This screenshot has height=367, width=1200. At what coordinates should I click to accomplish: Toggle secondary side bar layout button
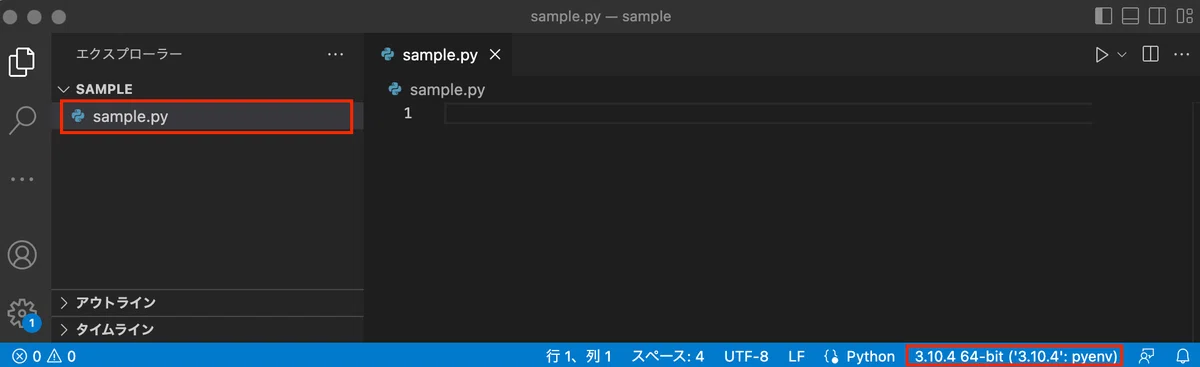point(1158,16)
